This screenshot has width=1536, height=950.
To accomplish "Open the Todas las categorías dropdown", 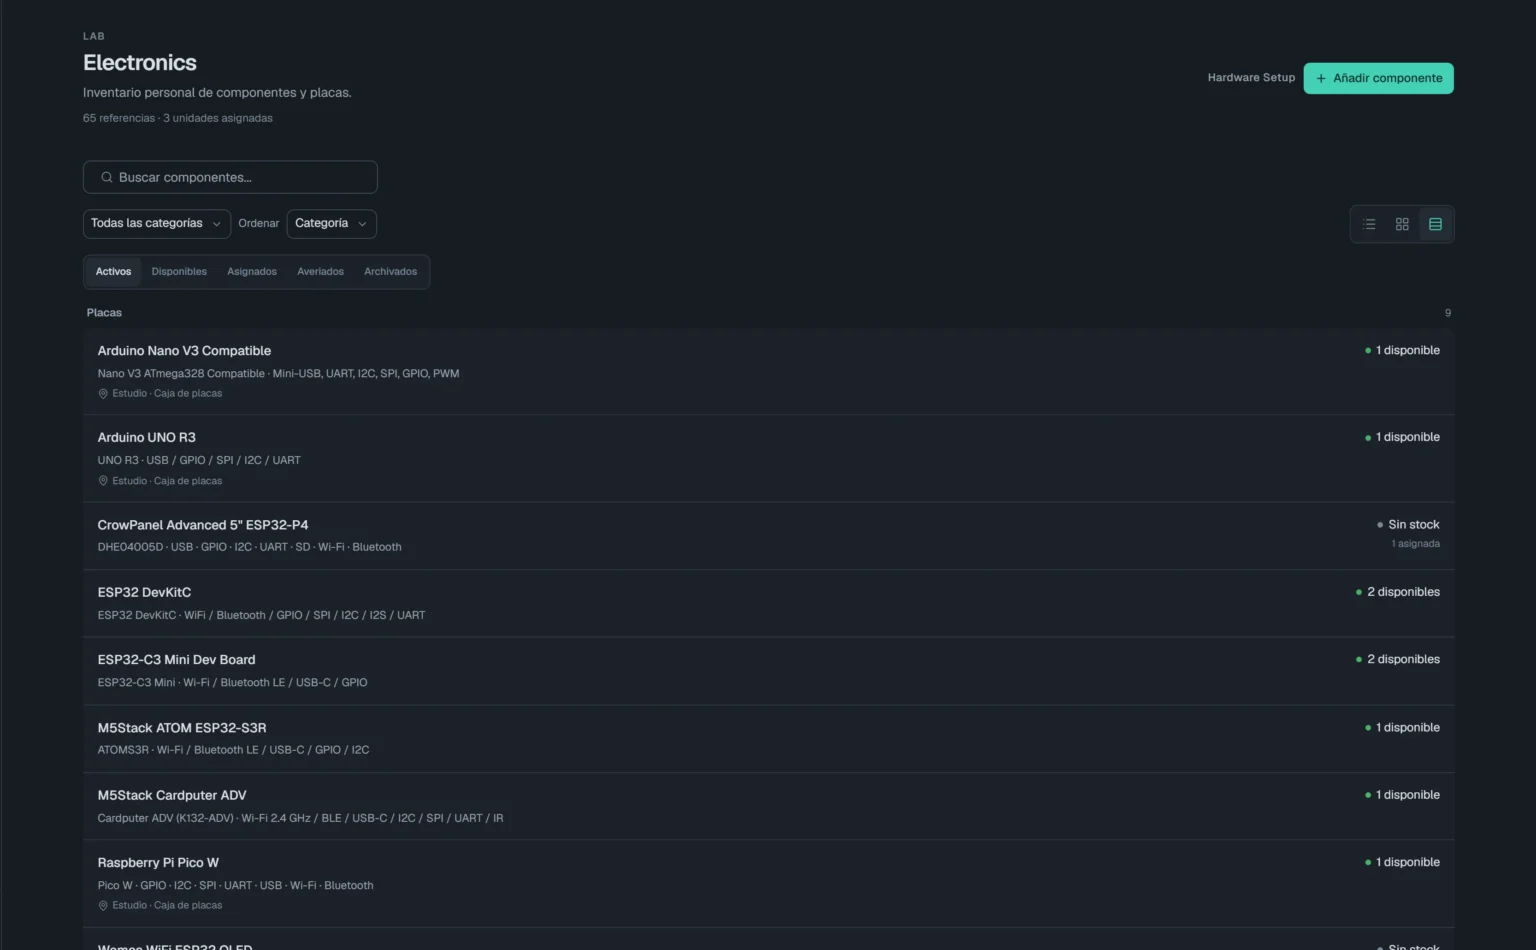I will 157,224.
